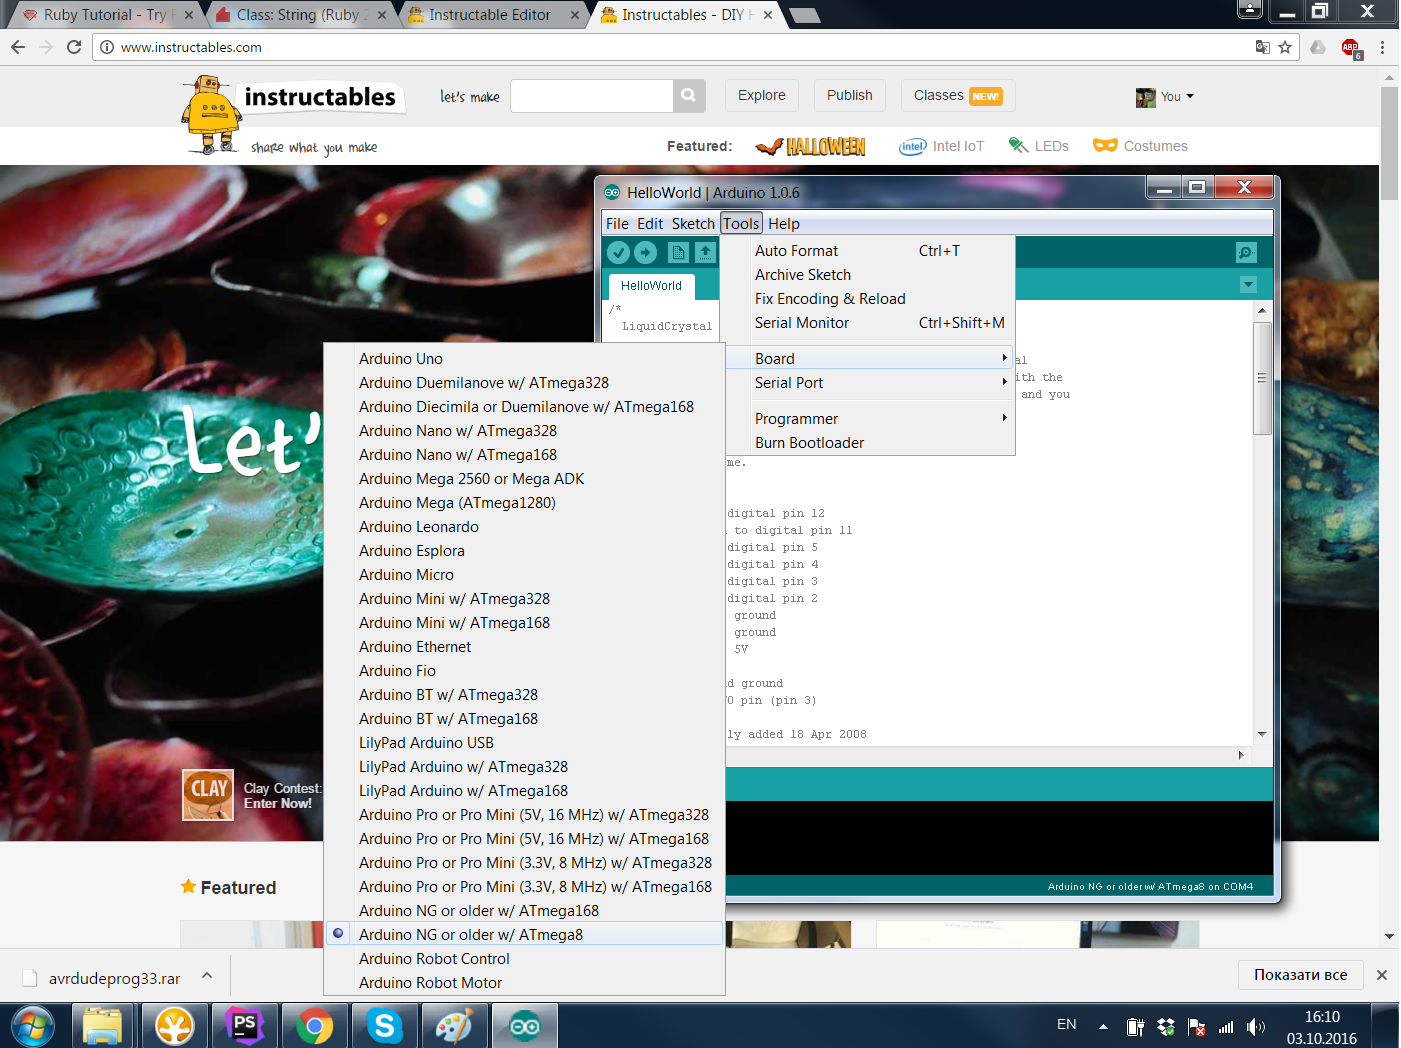Screen dimensions: 1401x1048
Task: Click the Arduino Open sketch icon
Action: 706,252
